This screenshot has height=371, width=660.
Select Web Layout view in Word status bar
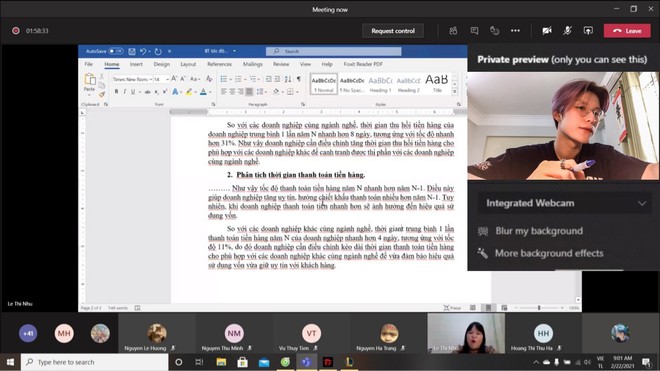(504, 308)
